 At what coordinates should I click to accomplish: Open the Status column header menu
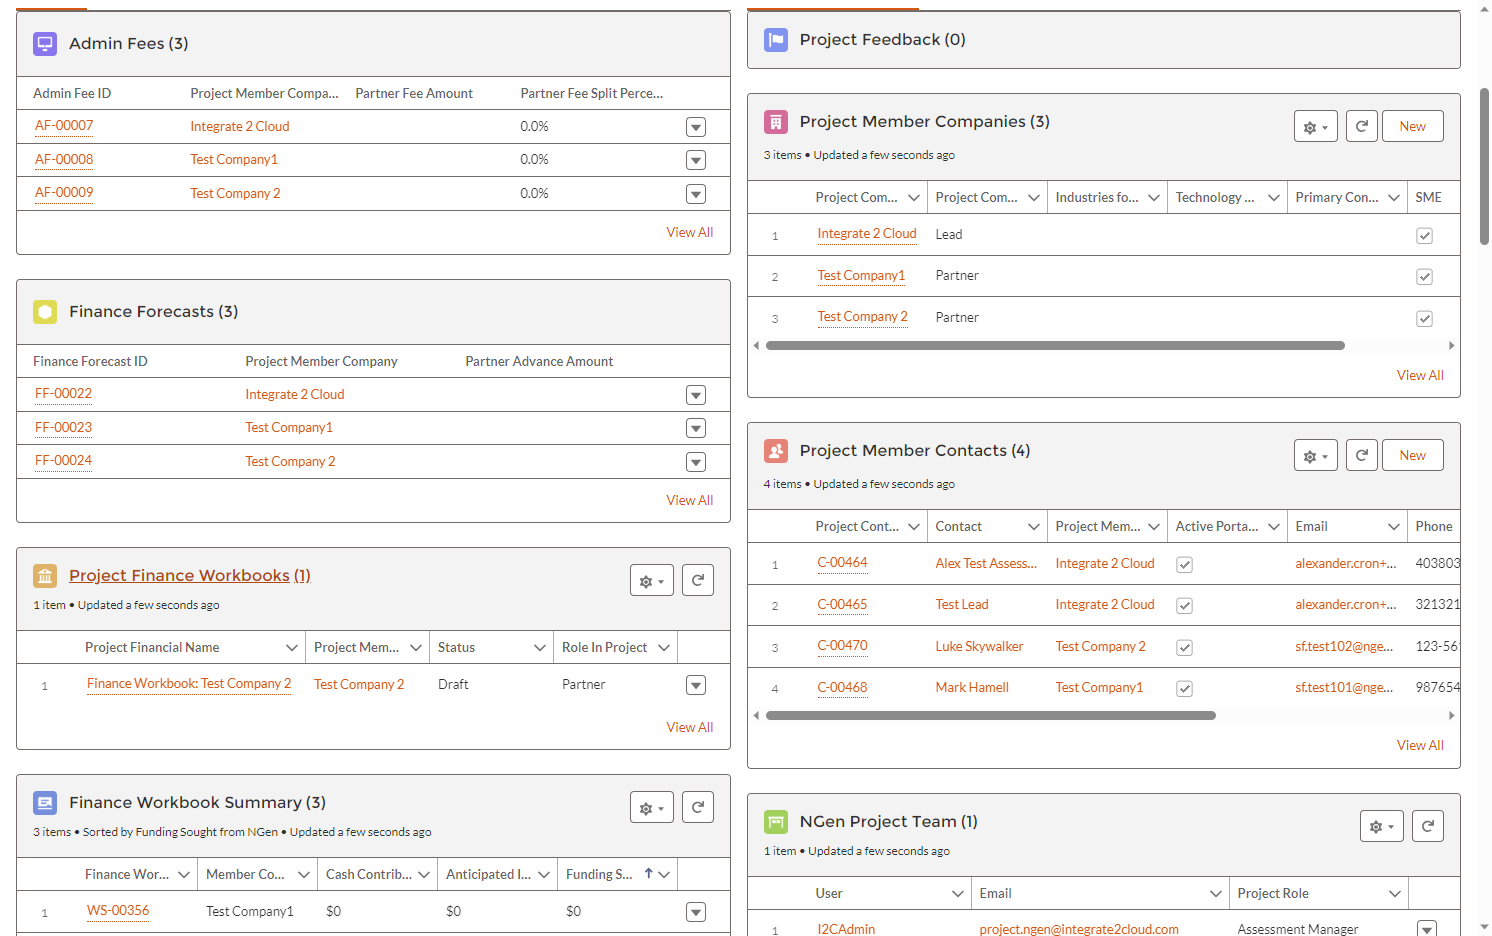(540, 648)
